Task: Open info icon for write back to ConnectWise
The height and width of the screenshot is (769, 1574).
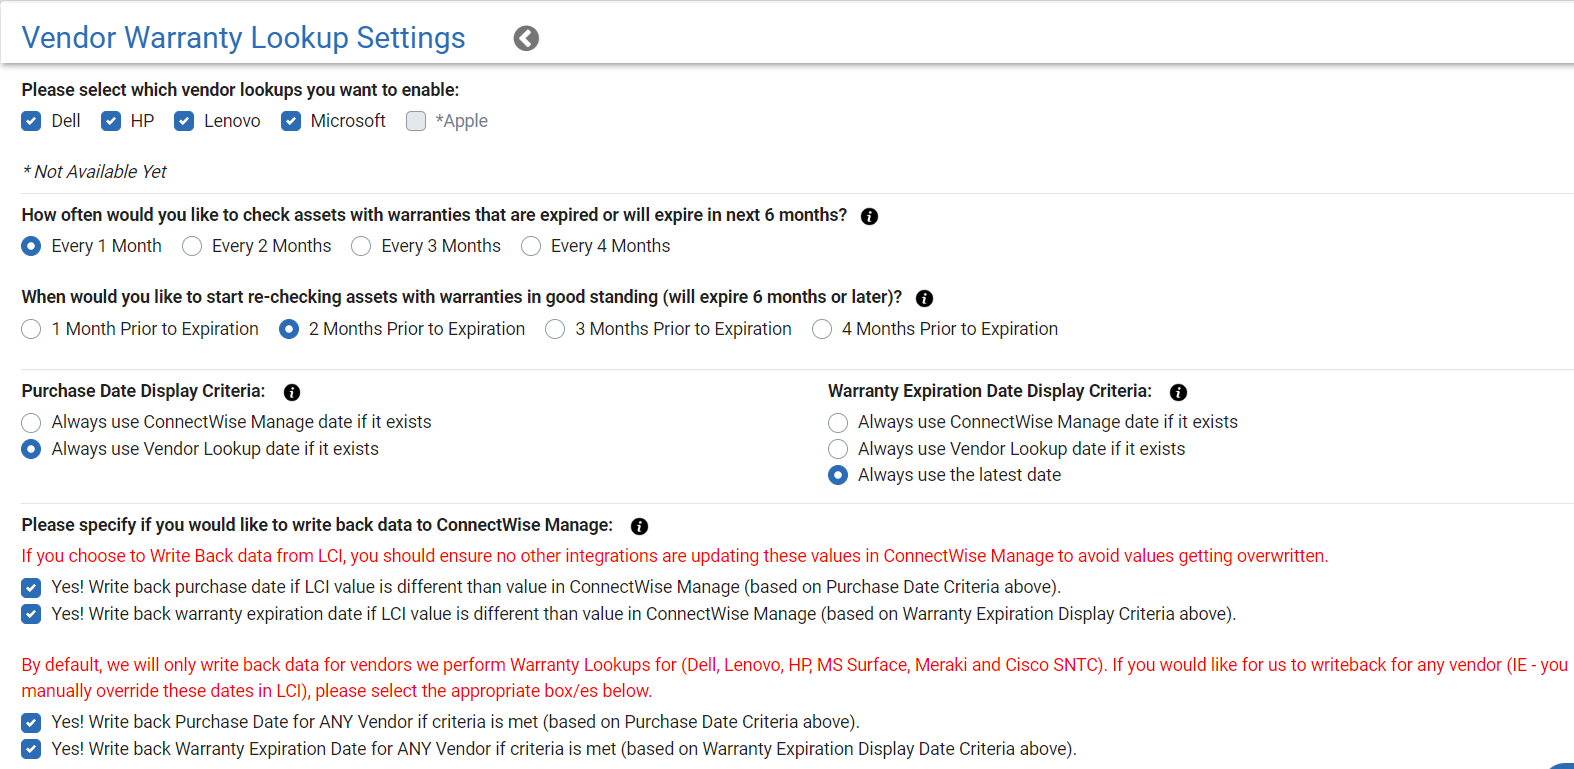Action: point(639,526)
